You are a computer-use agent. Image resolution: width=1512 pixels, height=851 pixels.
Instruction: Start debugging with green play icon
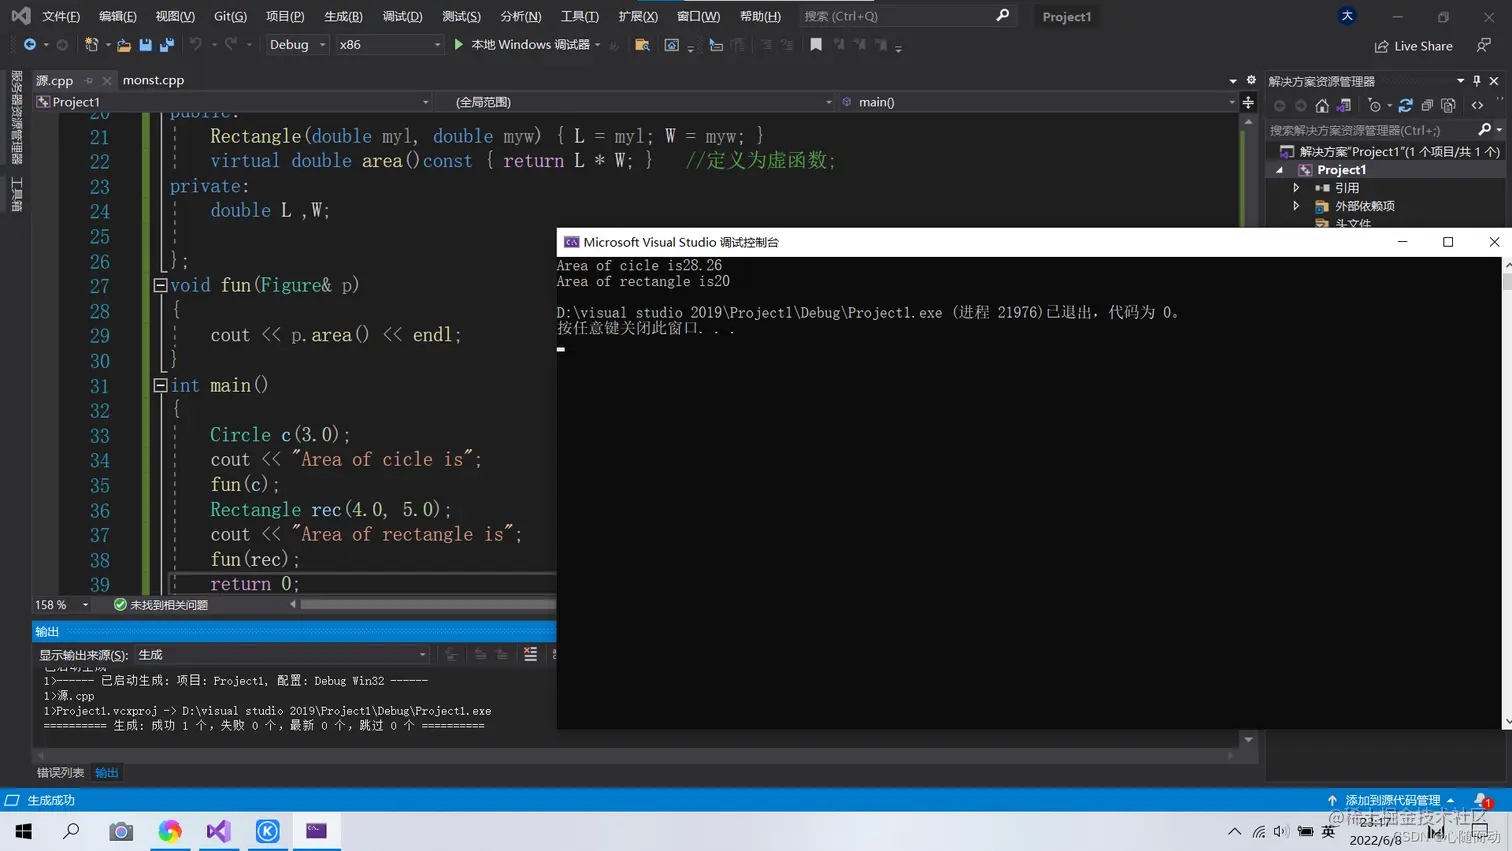459,44
